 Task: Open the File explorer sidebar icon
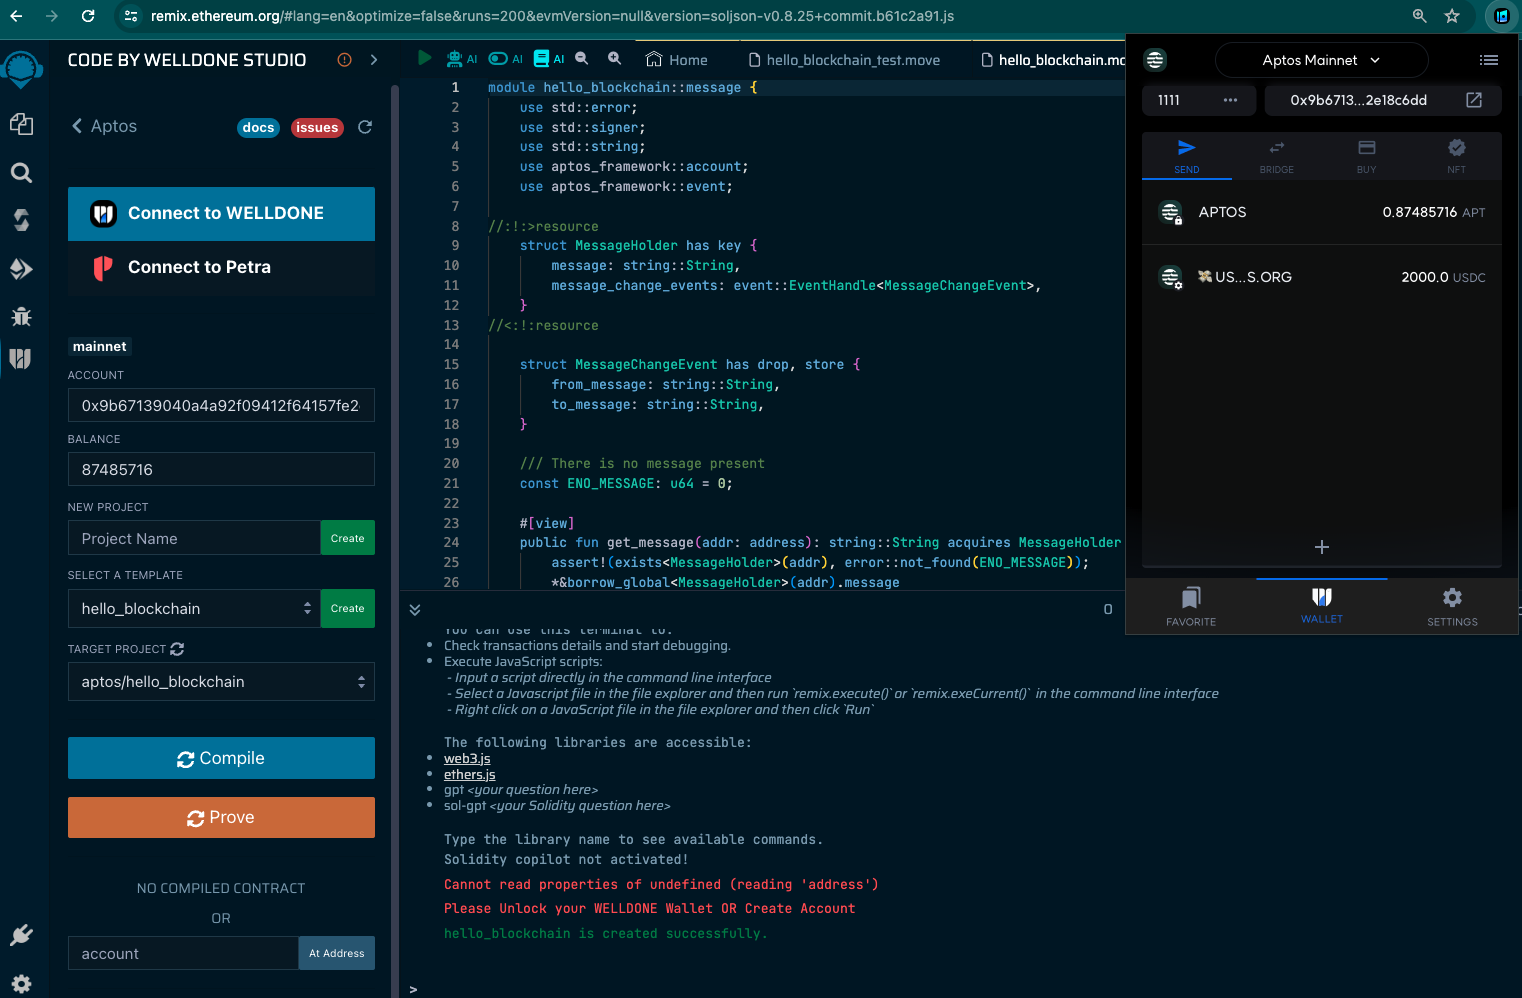point(21,124)
